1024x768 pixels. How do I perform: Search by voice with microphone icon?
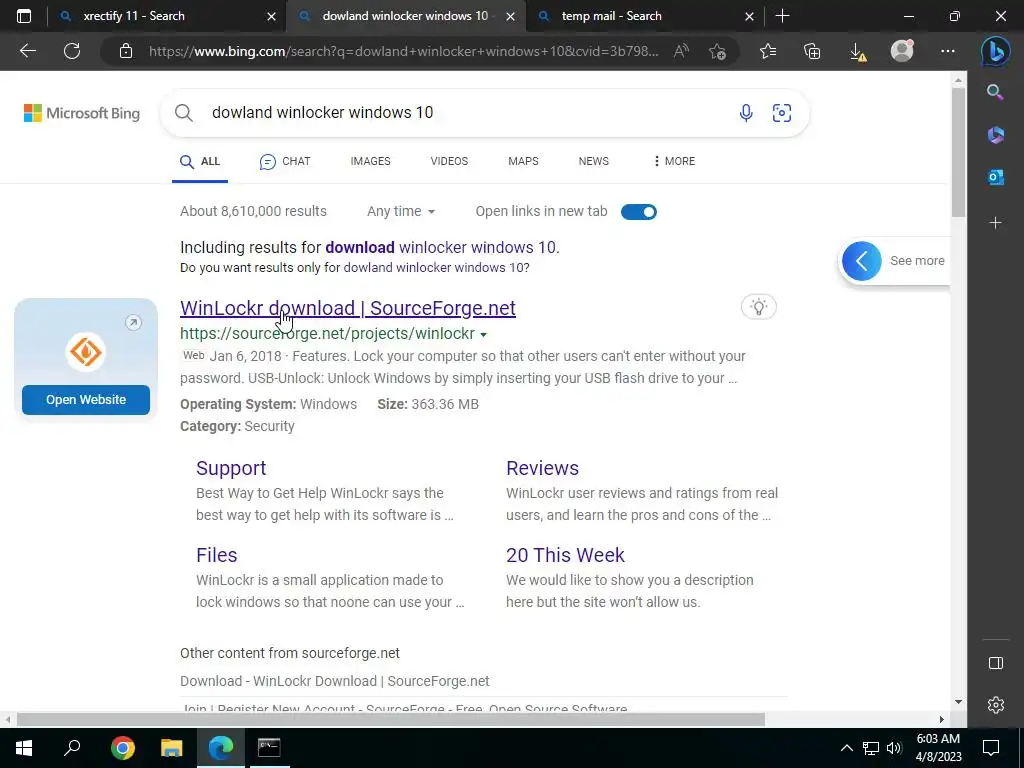click(x=746, y=112)
